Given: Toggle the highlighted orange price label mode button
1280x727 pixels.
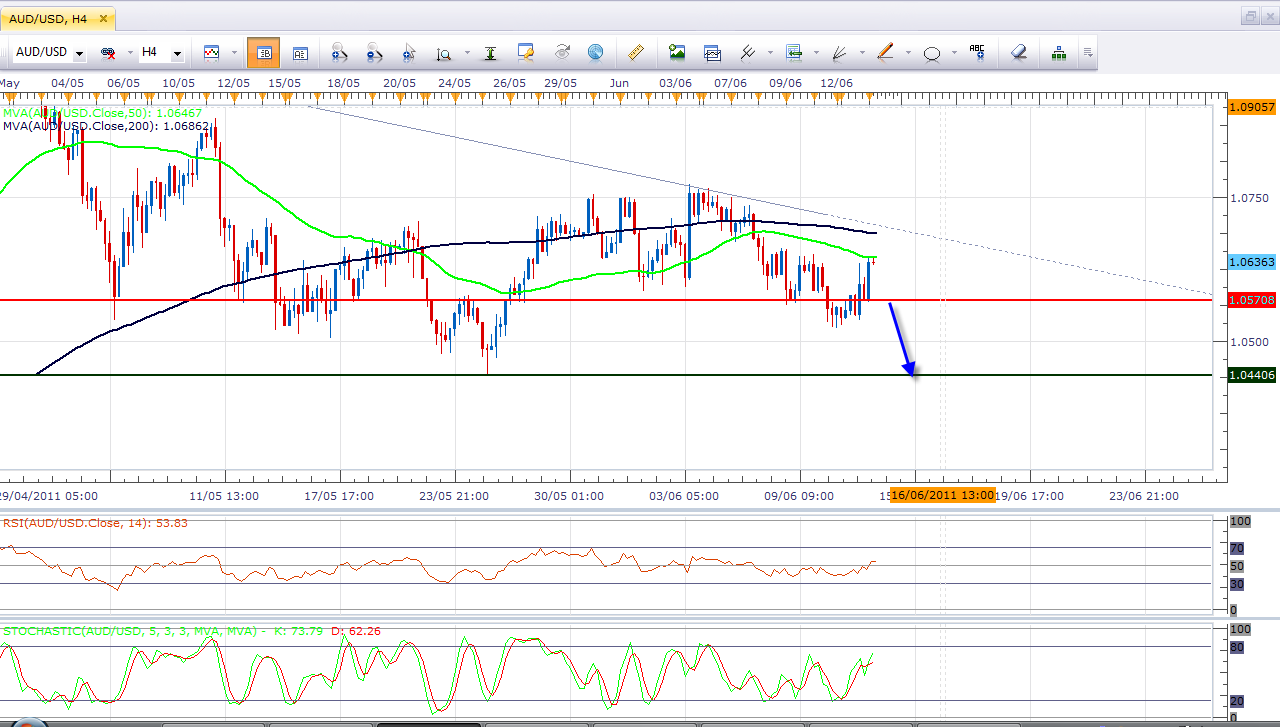Looking at the screenshot, I should [264, 53].
